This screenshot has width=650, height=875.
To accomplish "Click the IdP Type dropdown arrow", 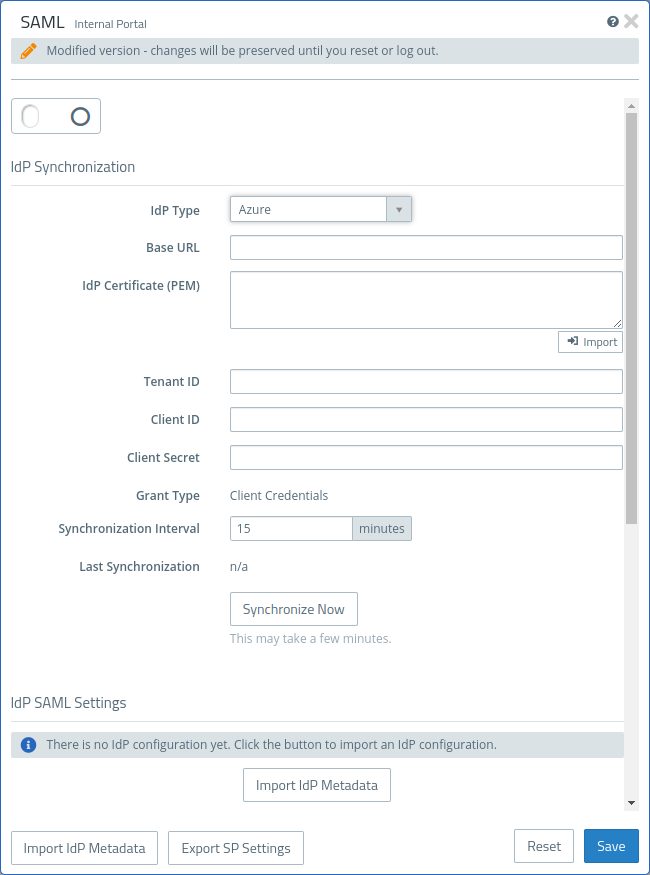I will coord(399,209).
